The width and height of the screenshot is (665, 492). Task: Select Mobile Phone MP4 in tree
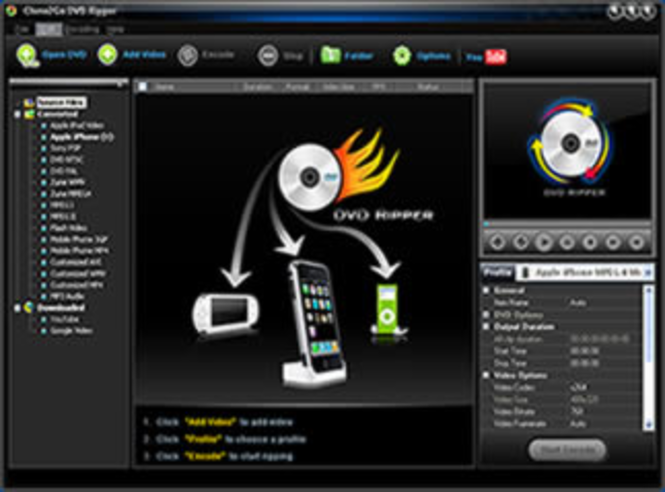(79, 251)
